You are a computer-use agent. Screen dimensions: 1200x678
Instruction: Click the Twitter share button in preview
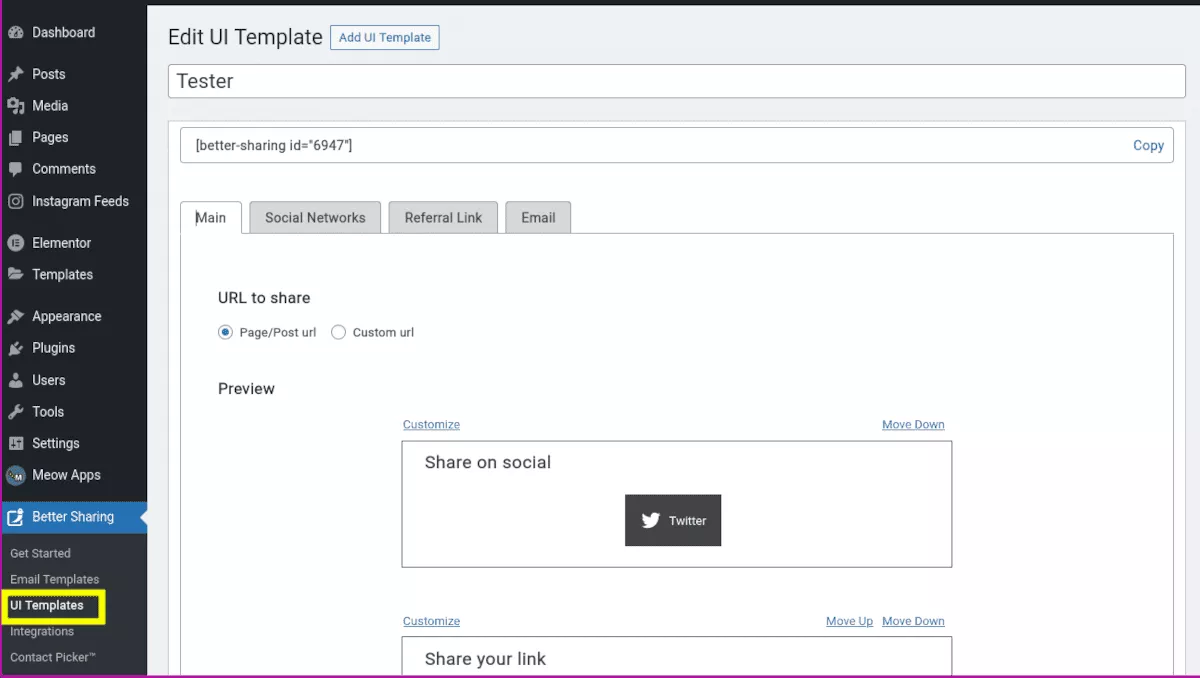pyautogui.click(x=673, y=520)
